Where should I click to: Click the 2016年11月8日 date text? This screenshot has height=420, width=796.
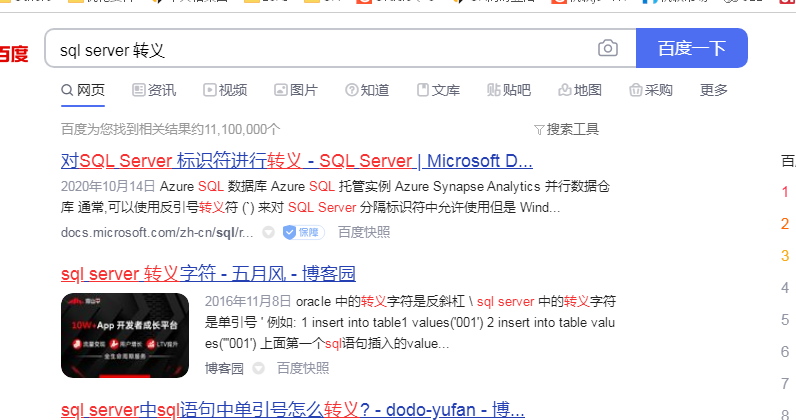tap(248, 301)
